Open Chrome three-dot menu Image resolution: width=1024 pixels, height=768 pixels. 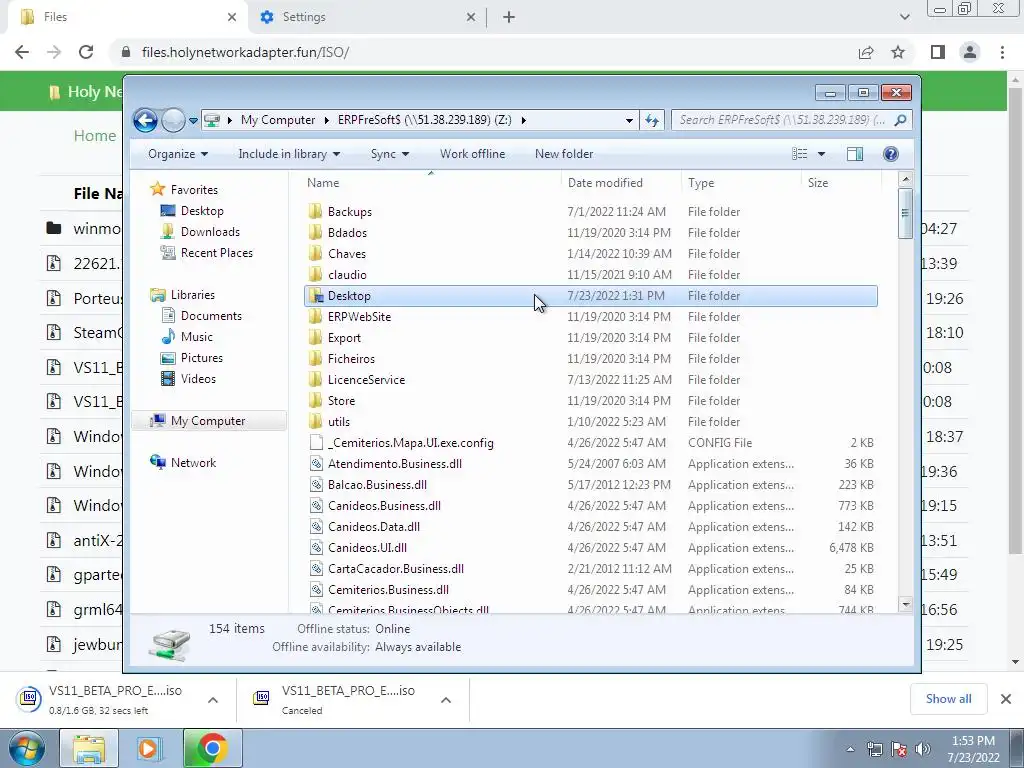[1002, 52]
